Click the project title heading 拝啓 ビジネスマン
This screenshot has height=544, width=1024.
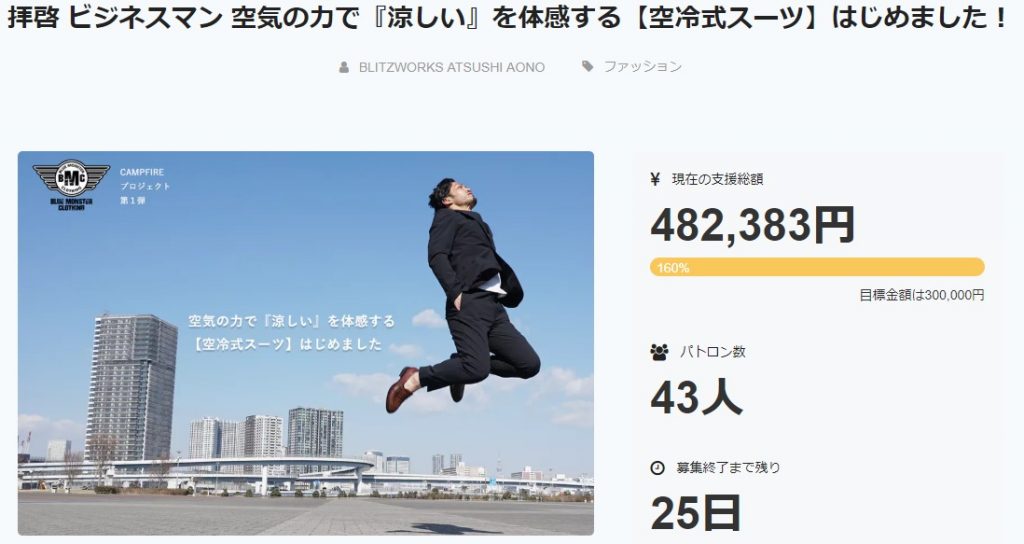tap(509, 18)
